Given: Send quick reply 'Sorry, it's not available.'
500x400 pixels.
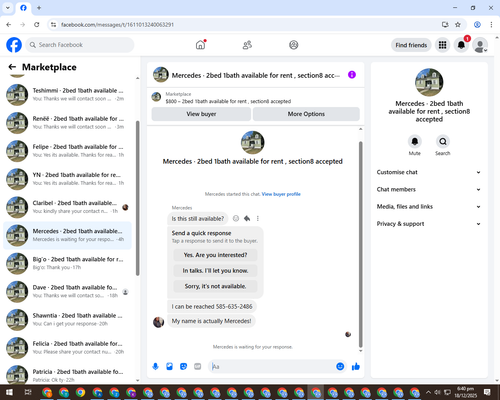Looking at the screenshot, I should coord(215,286).
